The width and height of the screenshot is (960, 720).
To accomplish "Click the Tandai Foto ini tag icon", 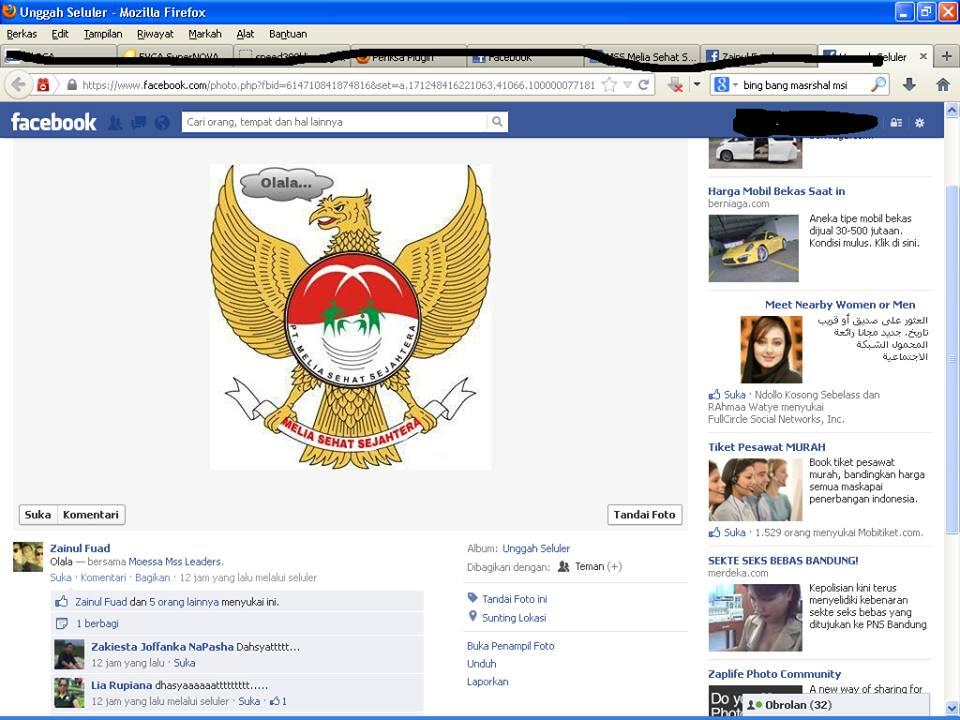I will click(x=472, y=598).
